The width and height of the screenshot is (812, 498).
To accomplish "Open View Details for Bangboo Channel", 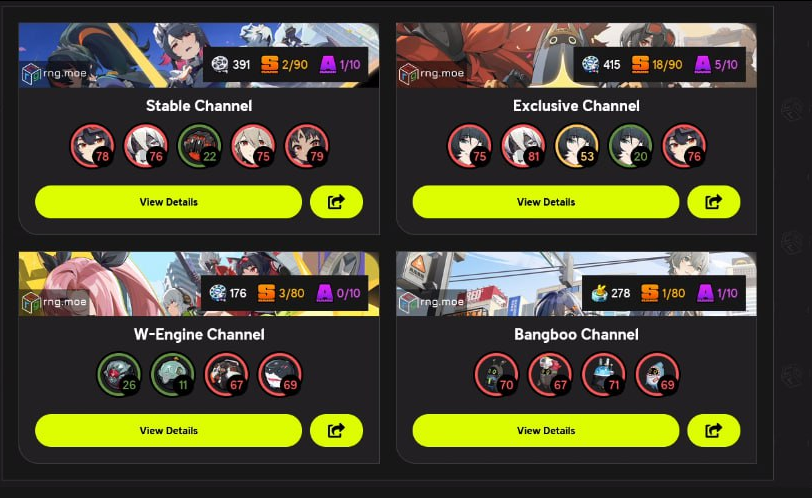I will coord(546,430).
